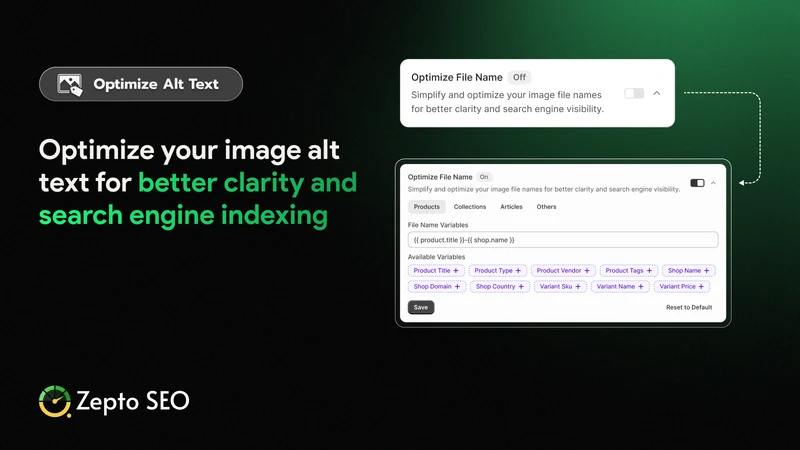Add the Variant Sku variable

[x=561, y=286]
